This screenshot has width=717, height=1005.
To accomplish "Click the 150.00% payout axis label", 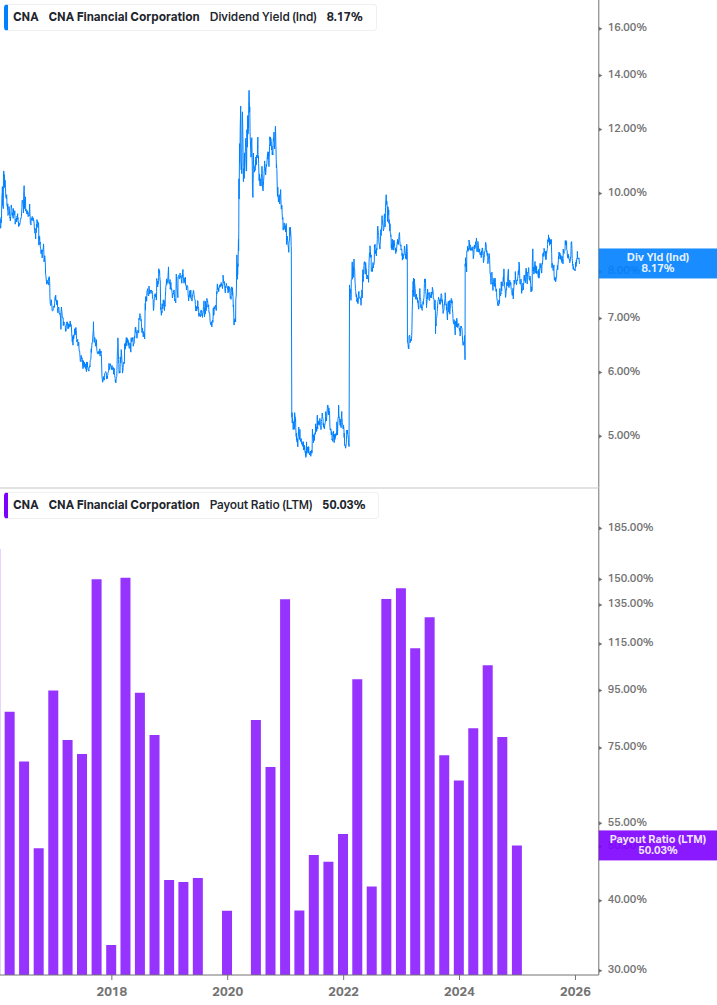I will coord(630,578).
